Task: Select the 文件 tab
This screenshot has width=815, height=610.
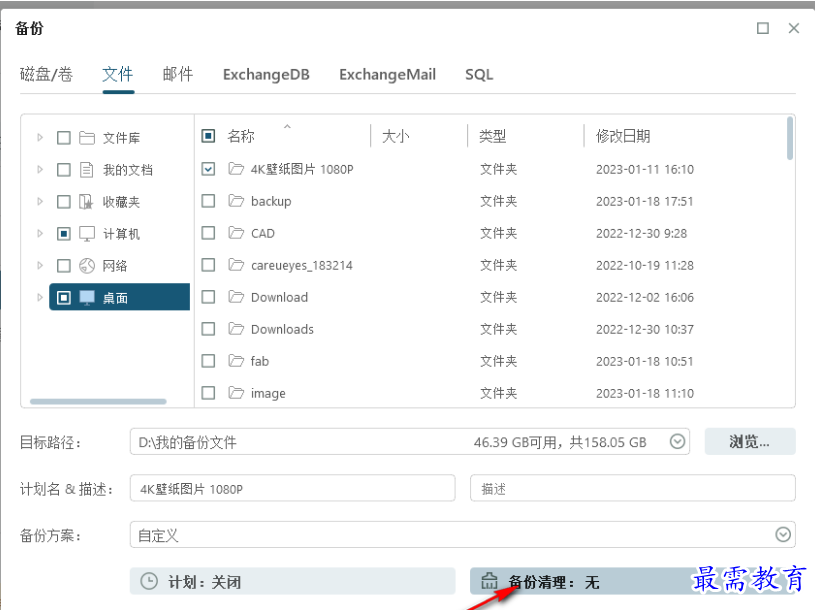Action: click(118, 75)
